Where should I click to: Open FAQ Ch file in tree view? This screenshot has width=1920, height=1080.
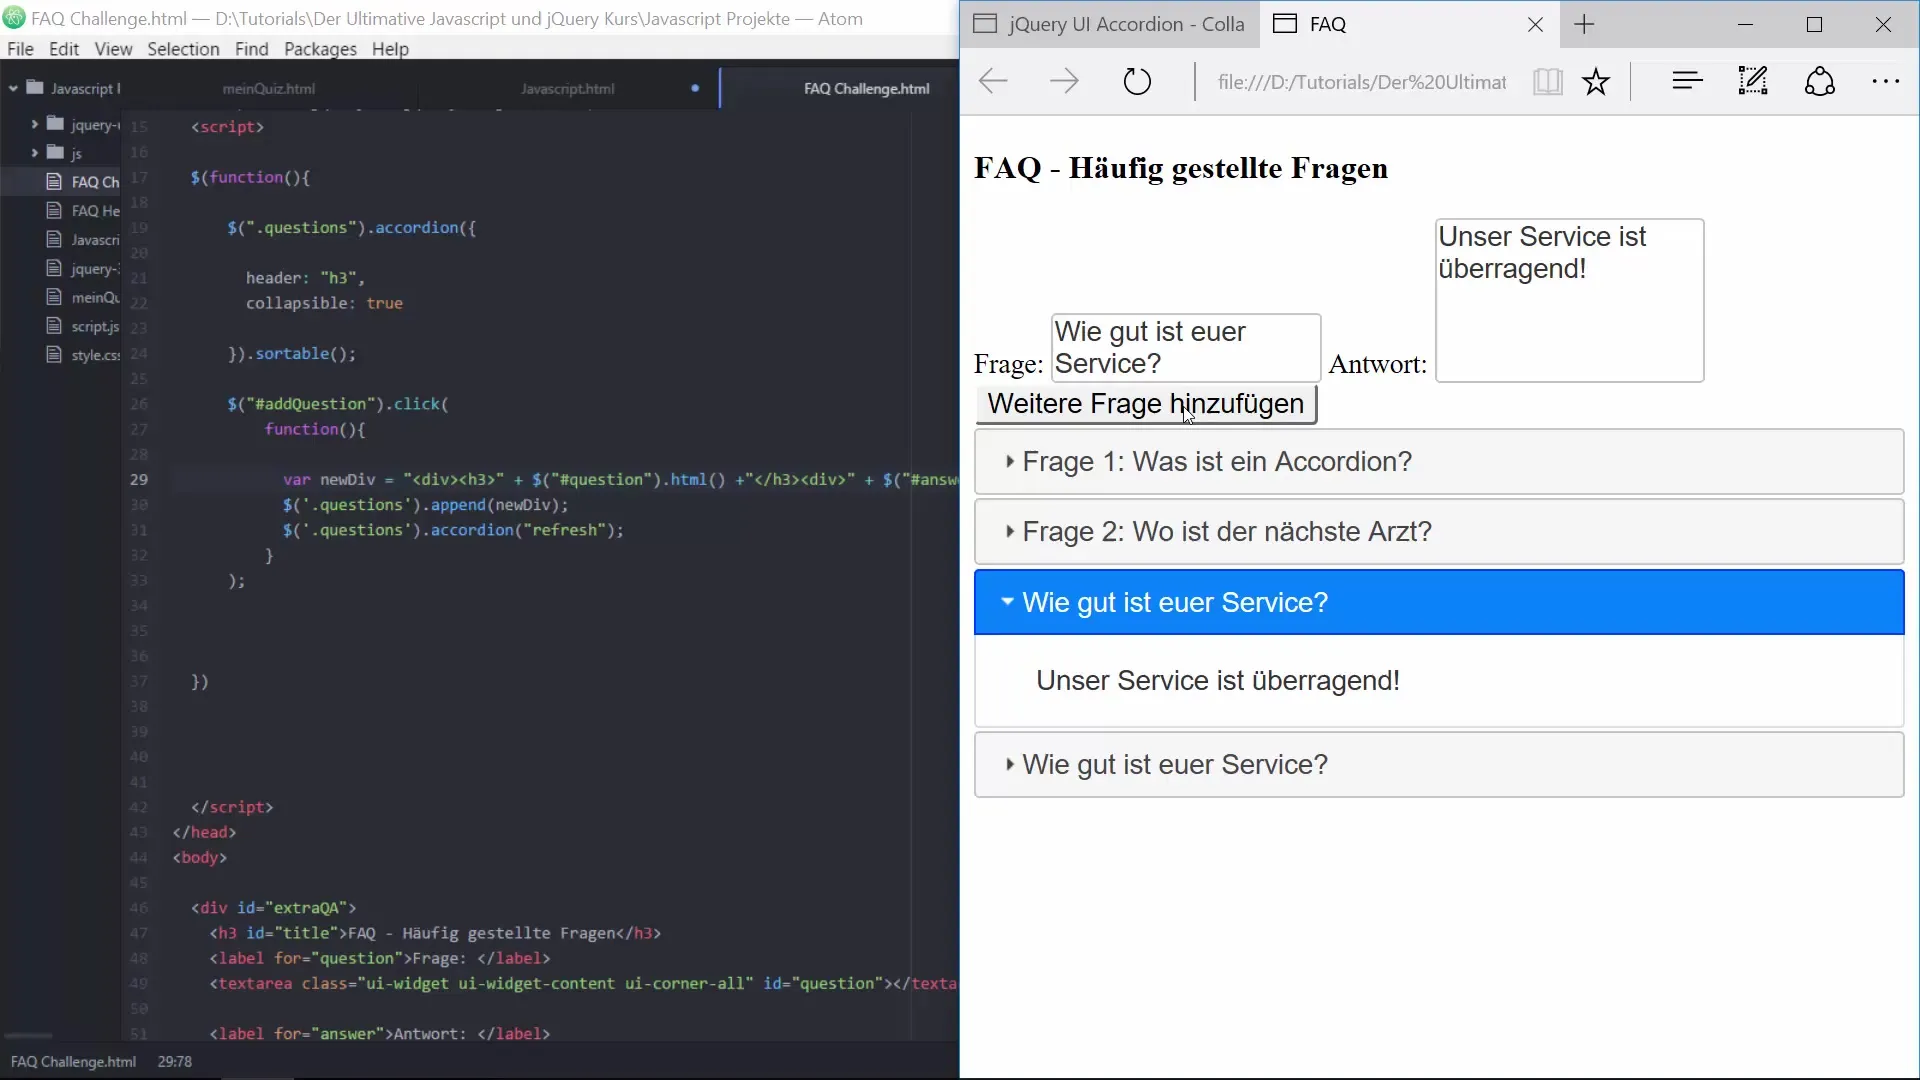click(95, 182)
